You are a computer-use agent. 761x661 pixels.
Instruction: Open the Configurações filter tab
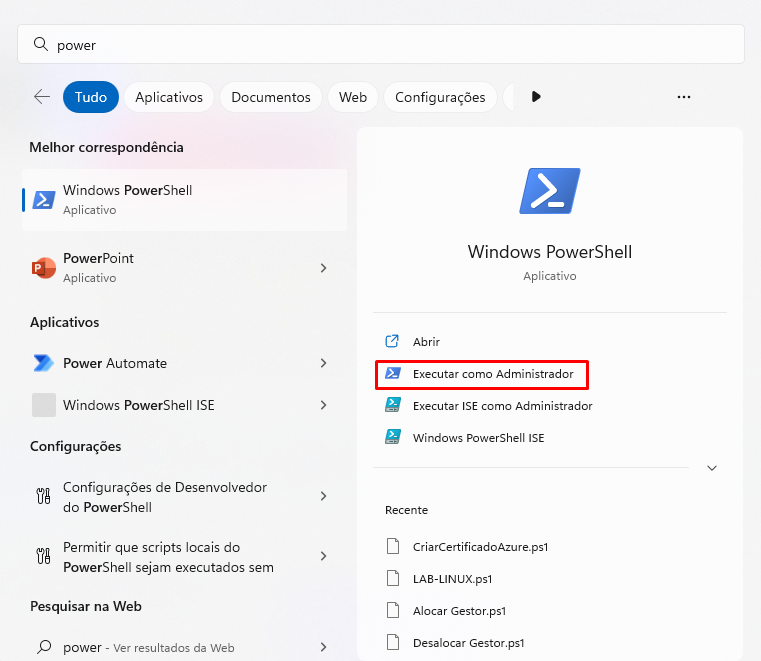440,97
